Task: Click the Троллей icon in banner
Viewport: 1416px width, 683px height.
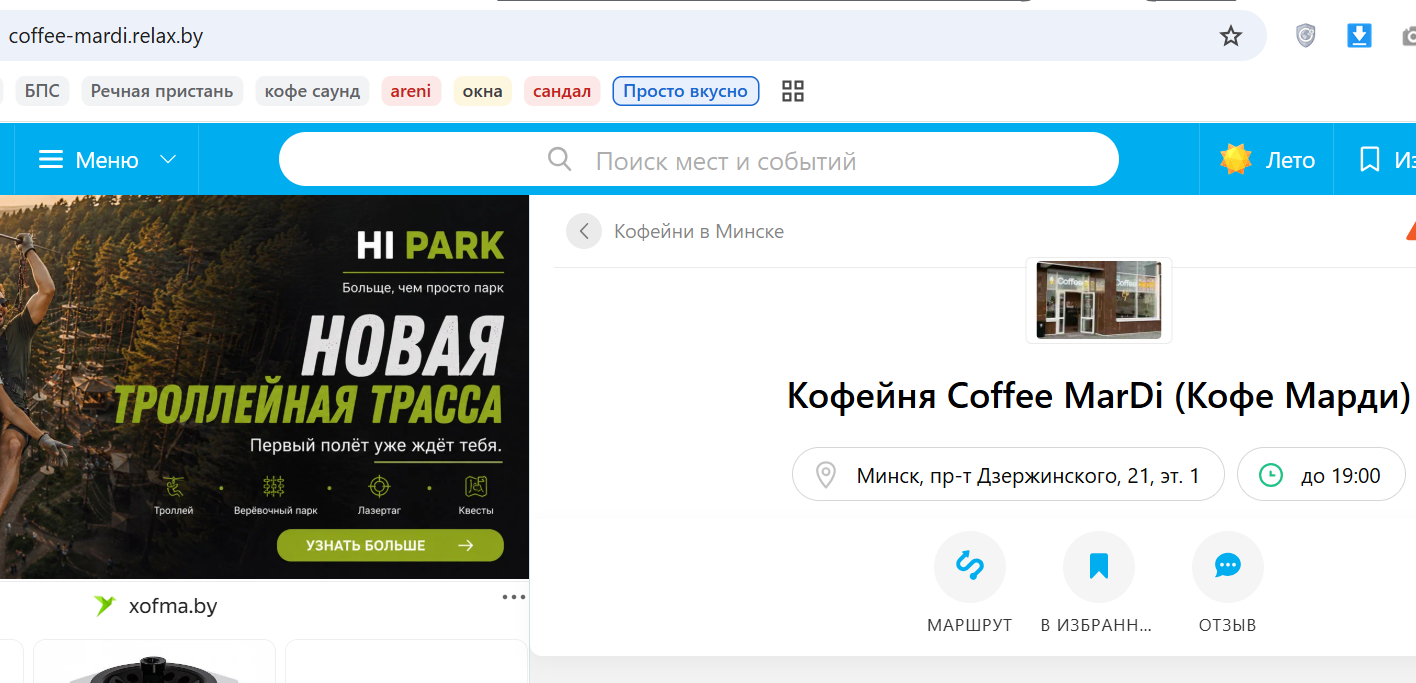Action: (174, 487)
